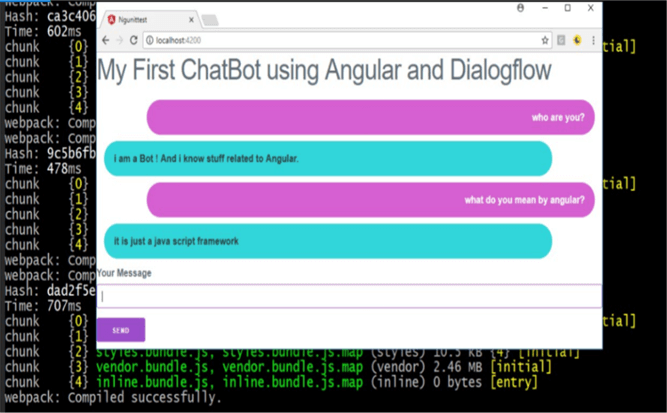Select the 'who are you?' chat bubble

click(371, 117)
